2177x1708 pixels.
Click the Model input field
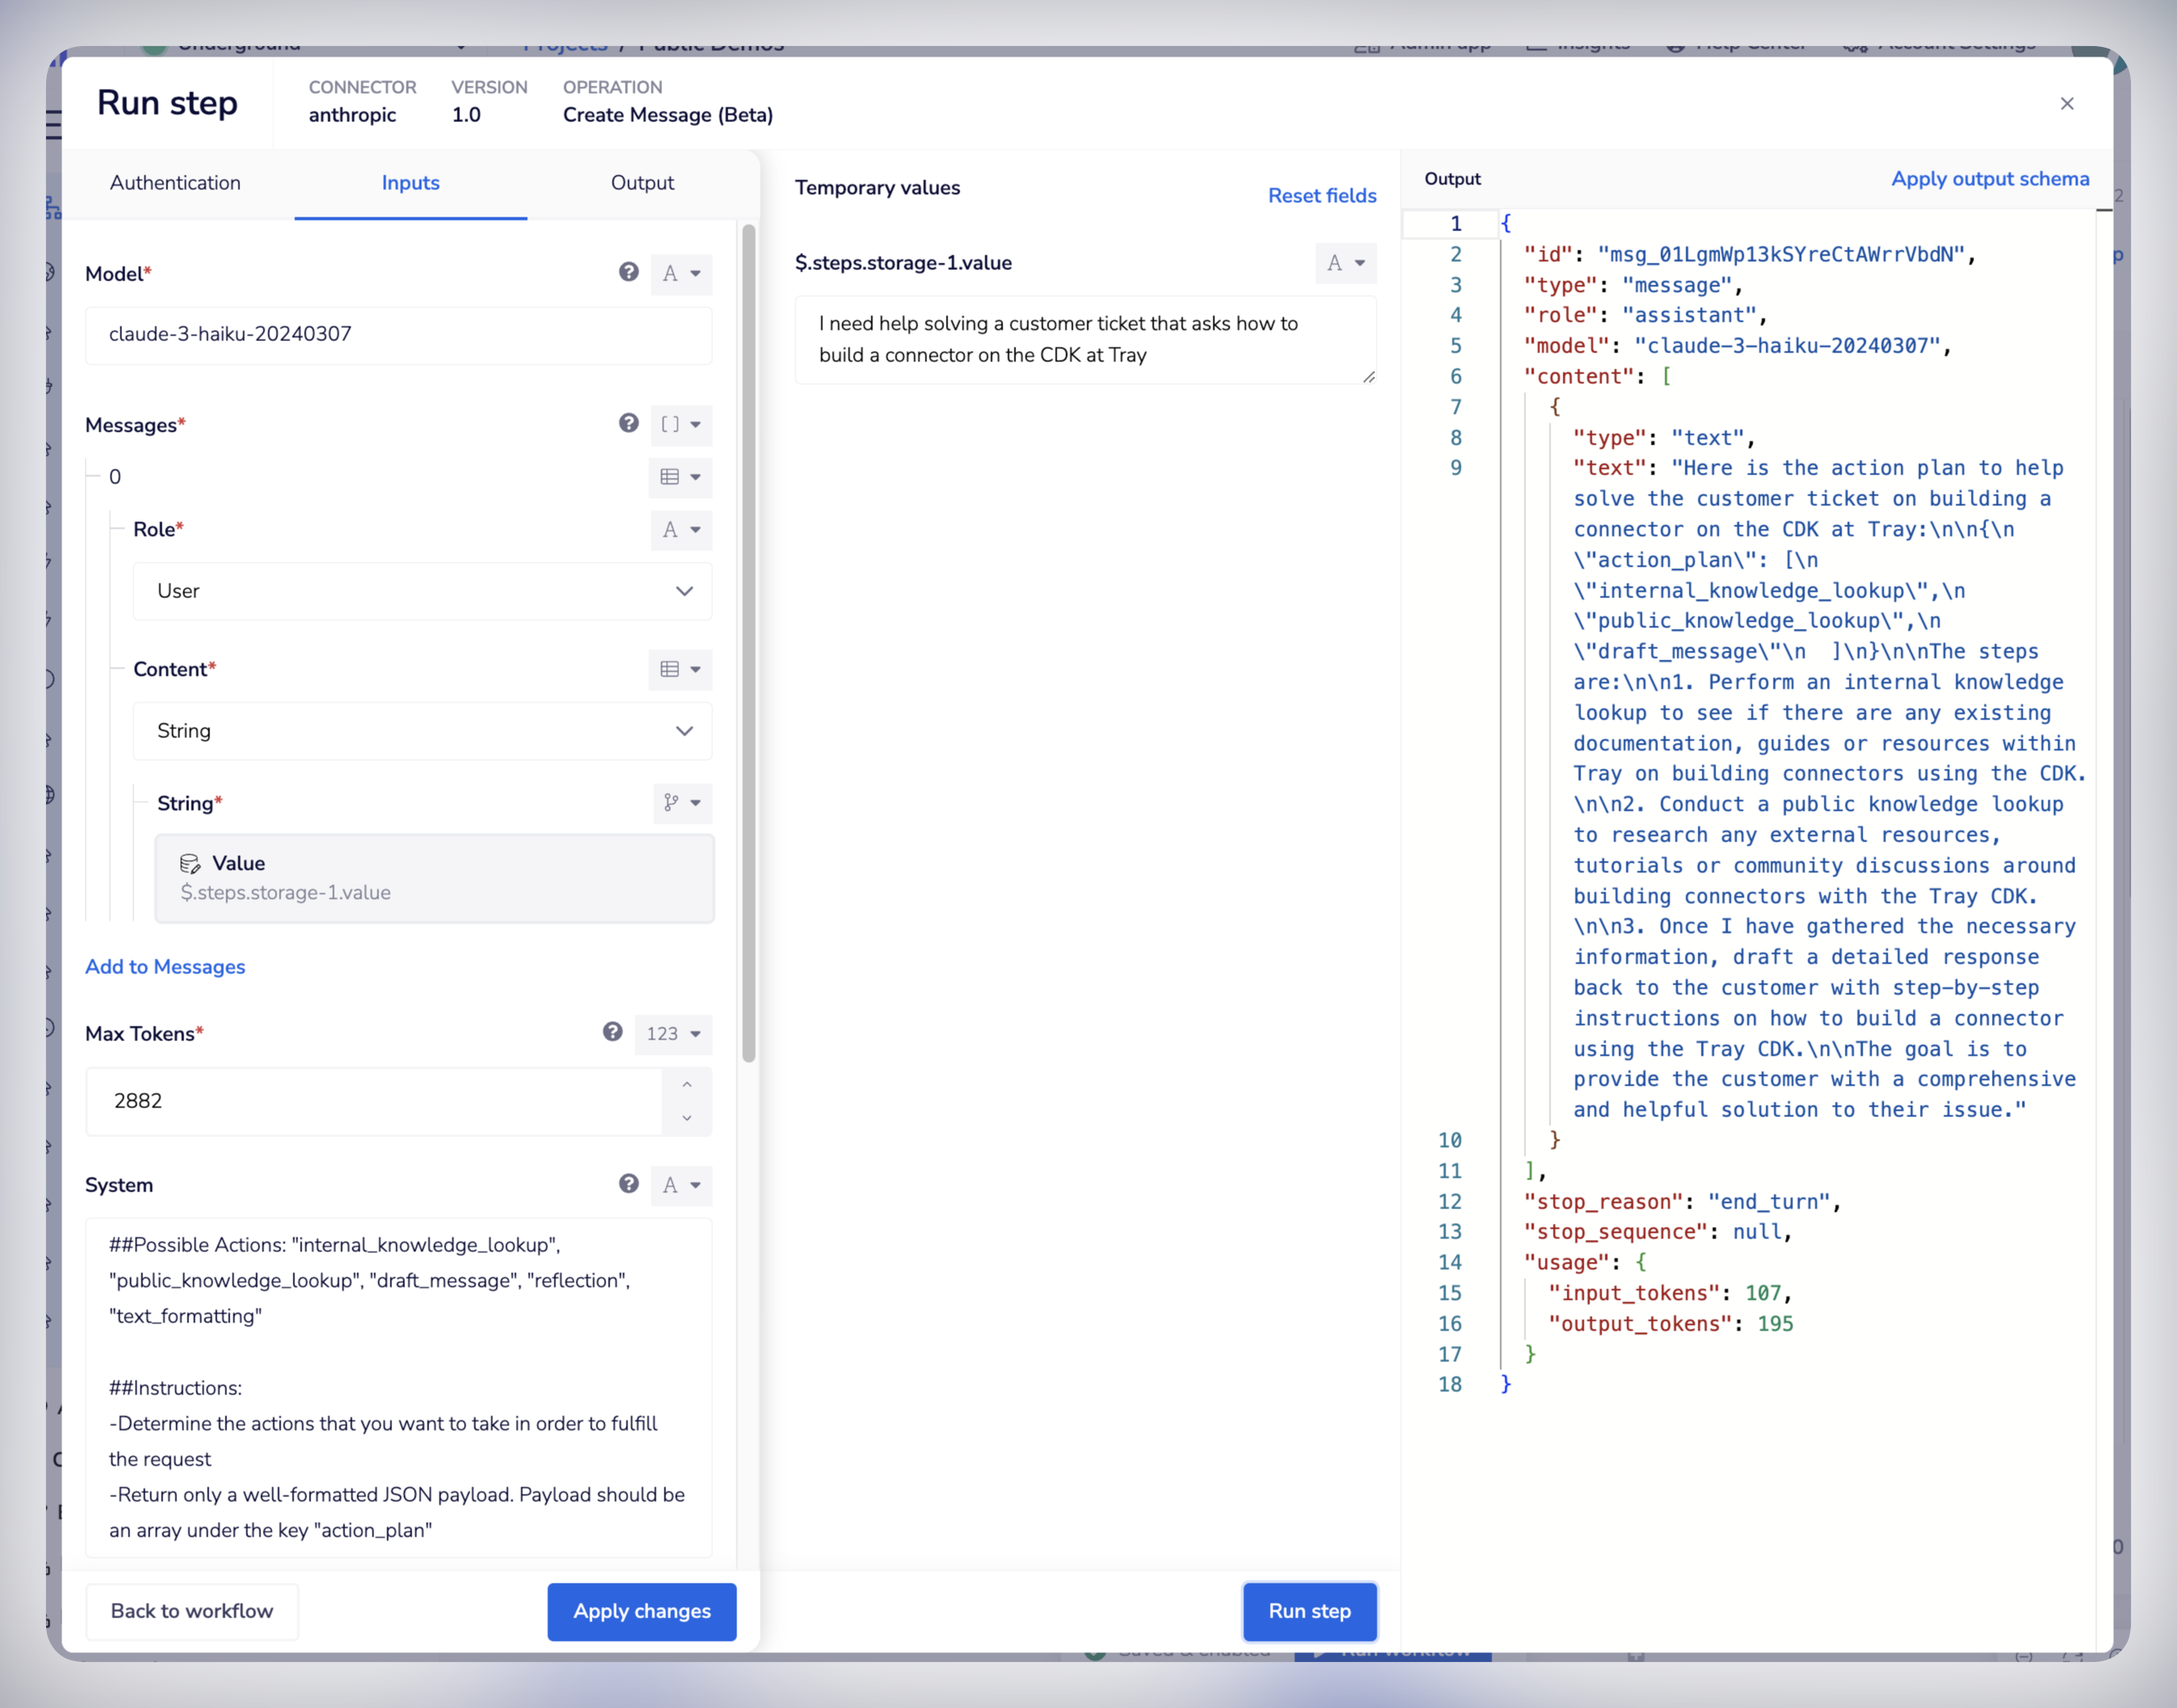click(x=398, y=334)
